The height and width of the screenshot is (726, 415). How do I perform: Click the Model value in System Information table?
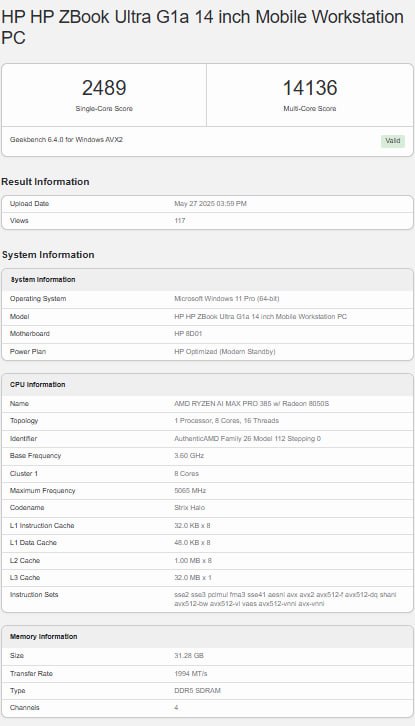pyautogui.click(x=260, y=317)
